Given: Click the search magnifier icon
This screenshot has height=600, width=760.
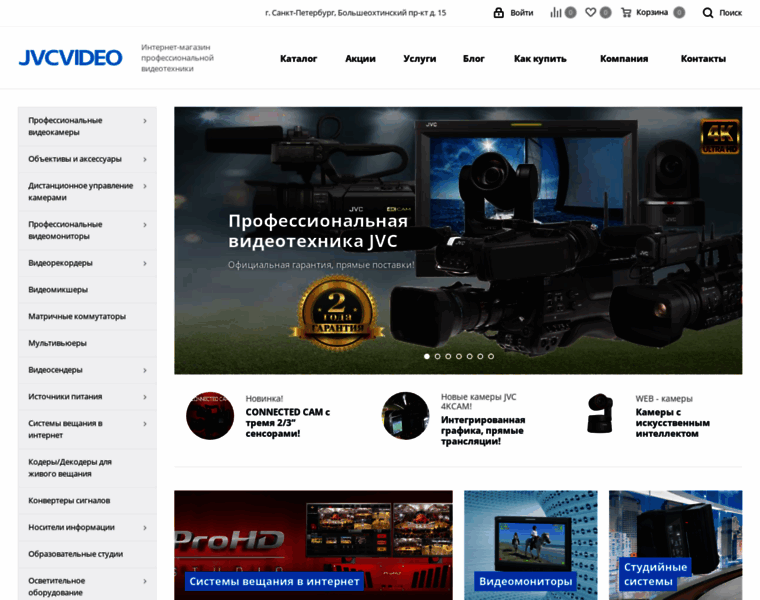Looking at the screenshot, I should 708,13.
